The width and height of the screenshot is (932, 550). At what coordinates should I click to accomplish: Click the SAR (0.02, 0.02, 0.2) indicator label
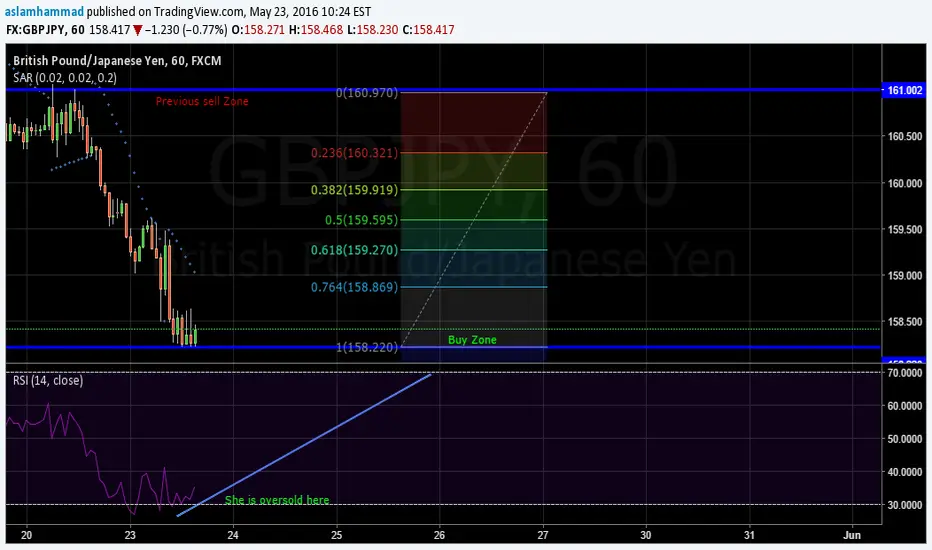(65, 78)
